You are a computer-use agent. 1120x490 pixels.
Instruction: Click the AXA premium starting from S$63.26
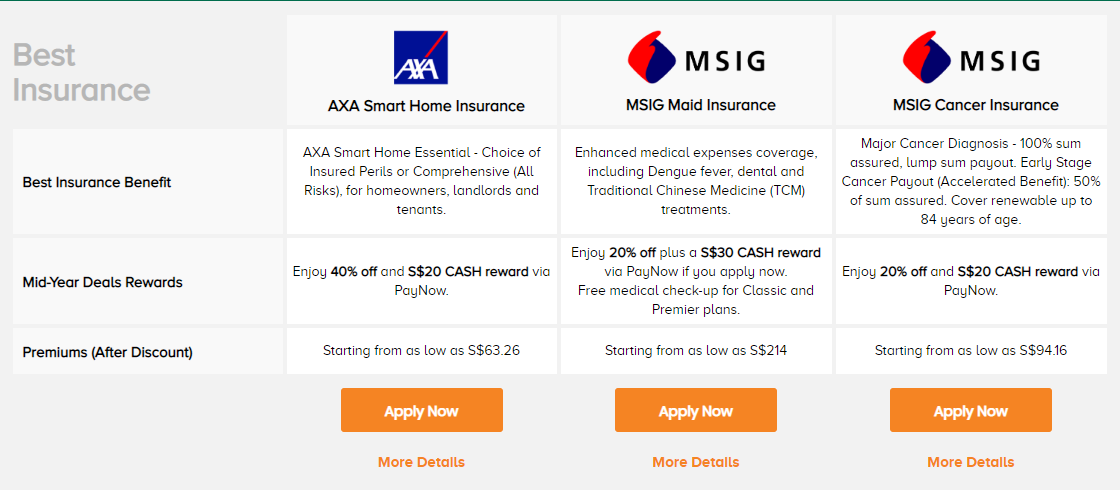421,351
